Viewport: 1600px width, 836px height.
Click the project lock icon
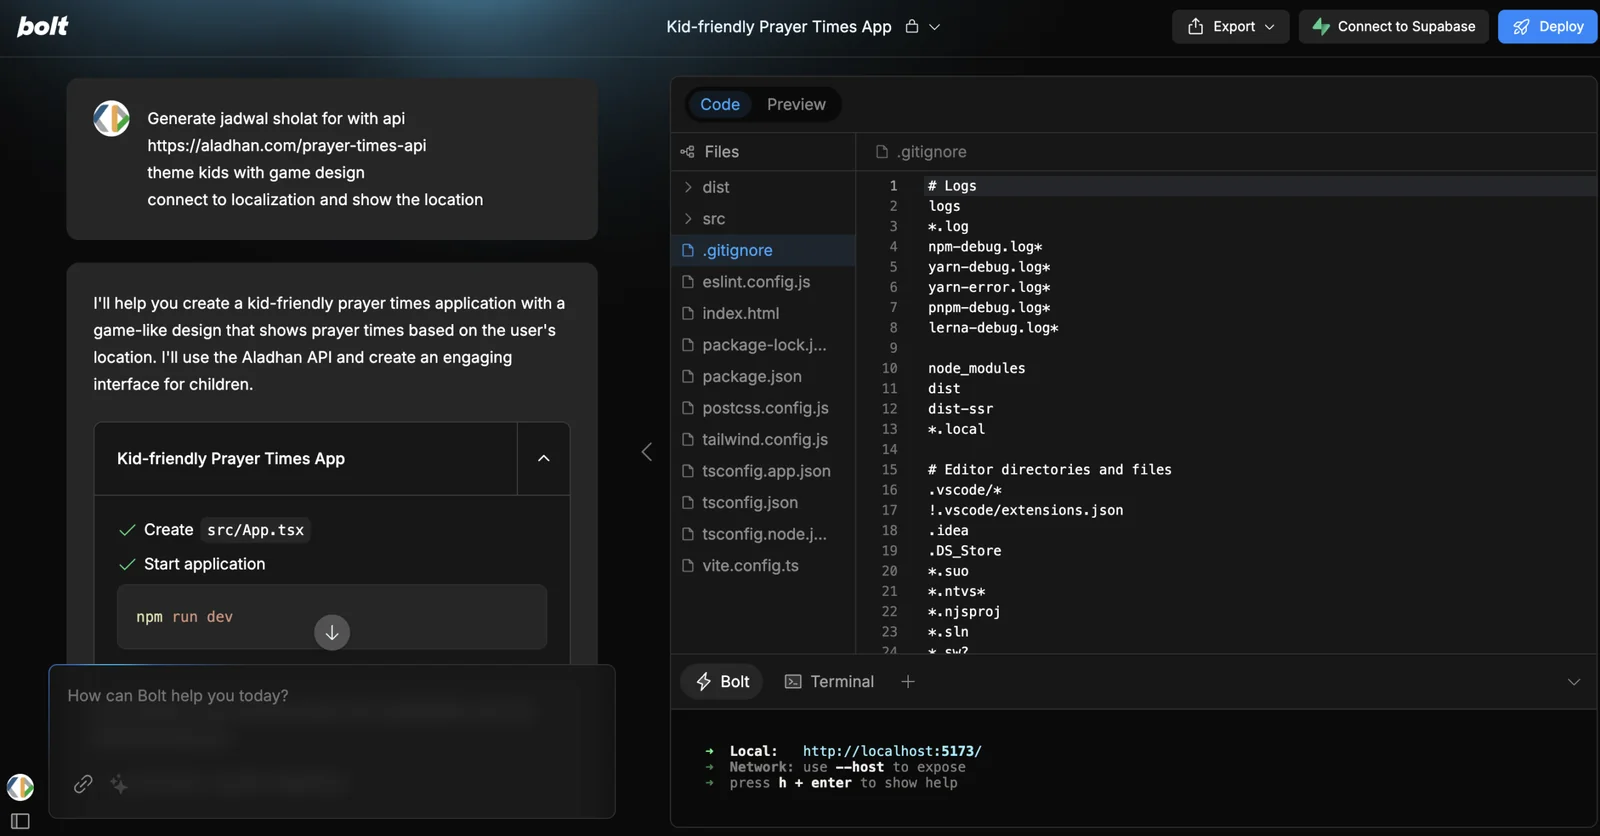click(x=912, y=27)
